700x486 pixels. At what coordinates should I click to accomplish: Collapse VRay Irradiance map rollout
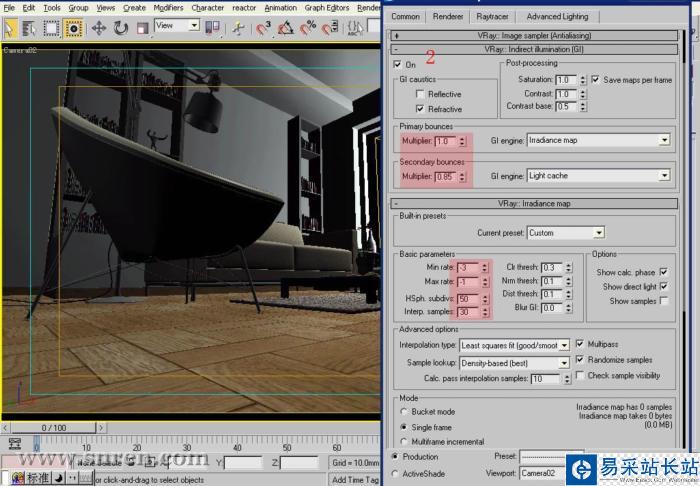(534, 204)
